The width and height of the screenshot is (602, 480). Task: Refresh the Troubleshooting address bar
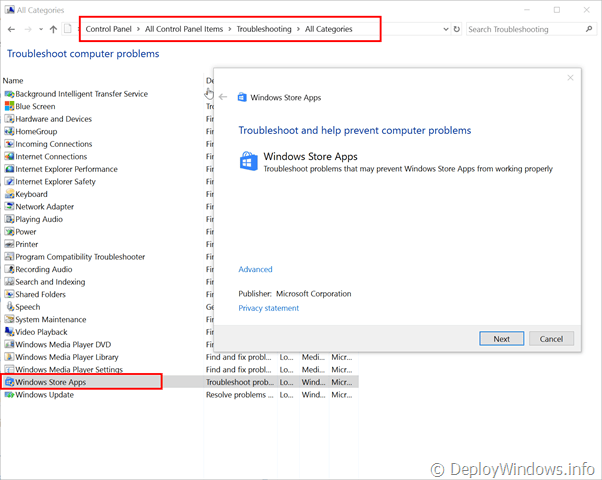[457, 29]
